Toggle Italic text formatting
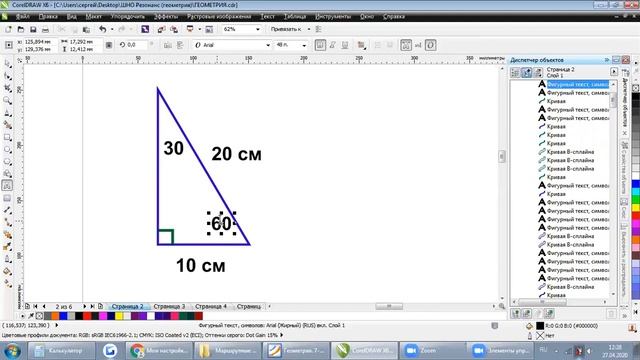Screen dimensions: 640x360 [x=333, y=45]
